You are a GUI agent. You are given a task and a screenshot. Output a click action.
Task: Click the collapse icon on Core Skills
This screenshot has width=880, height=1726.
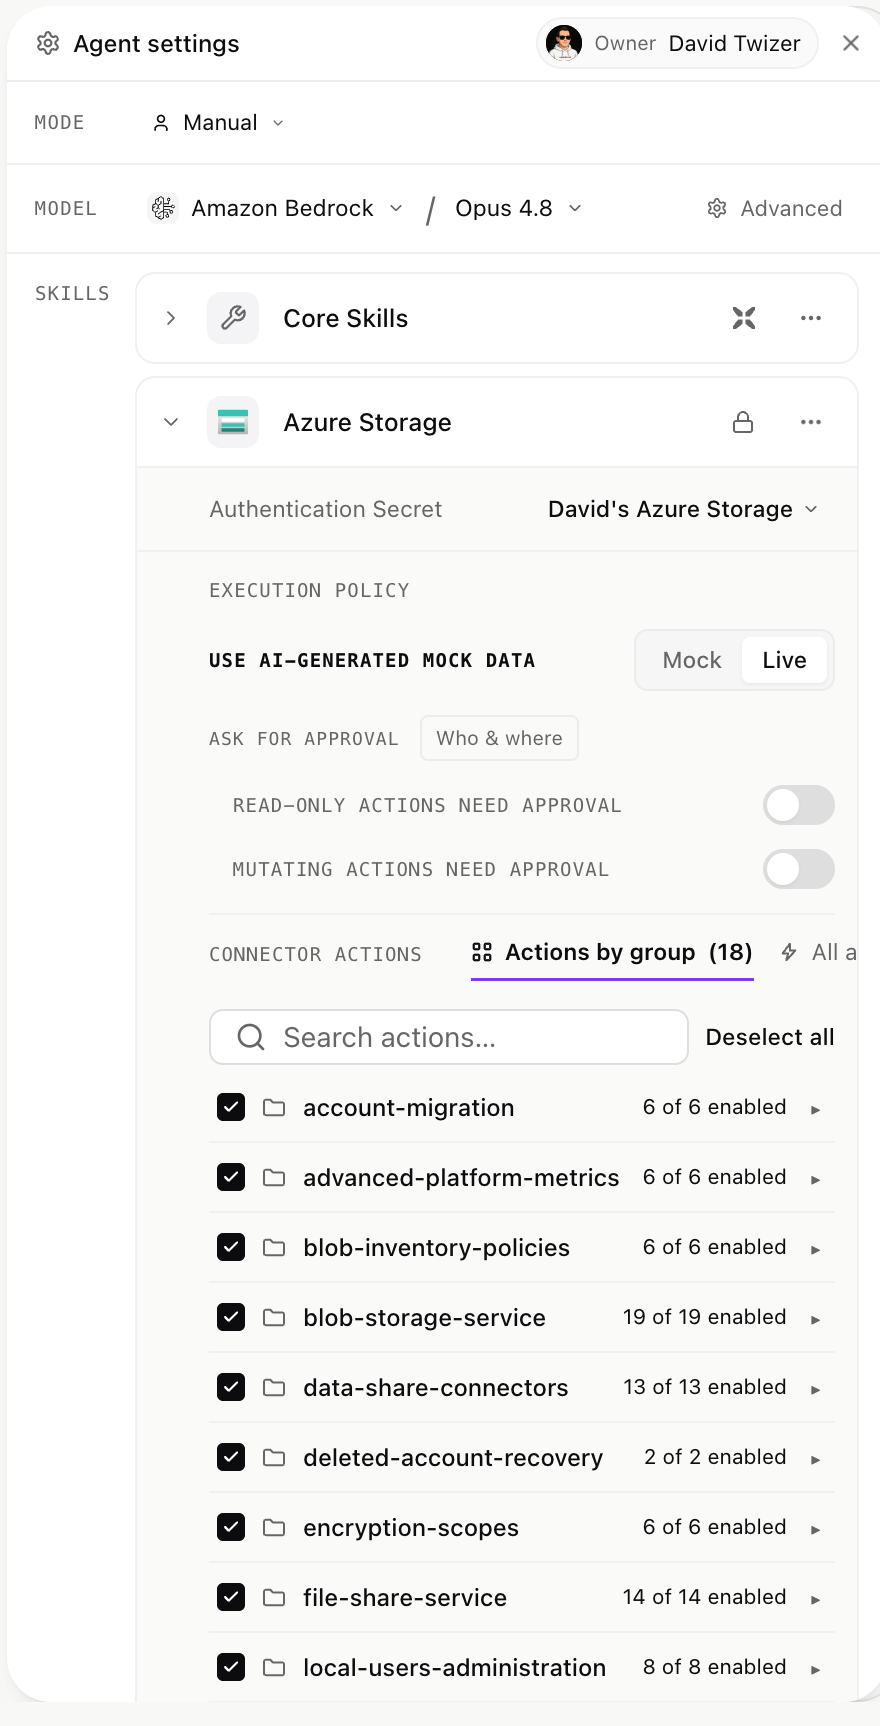(744, 318)
